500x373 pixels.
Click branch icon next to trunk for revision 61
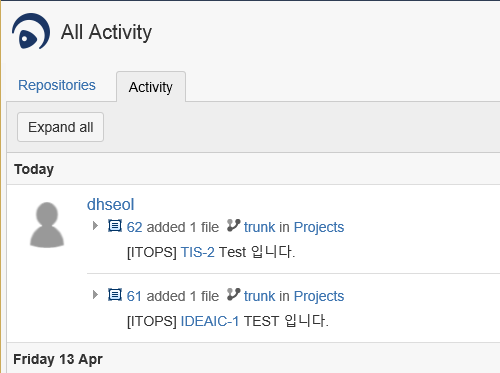[233, 294]
